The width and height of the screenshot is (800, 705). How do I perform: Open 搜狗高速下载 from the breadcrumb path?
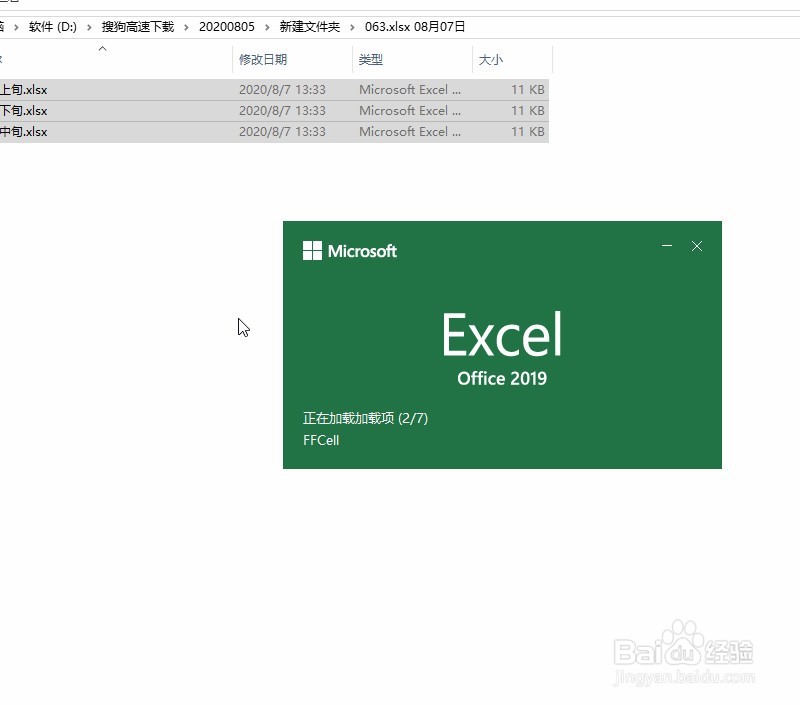pos(140,27)
